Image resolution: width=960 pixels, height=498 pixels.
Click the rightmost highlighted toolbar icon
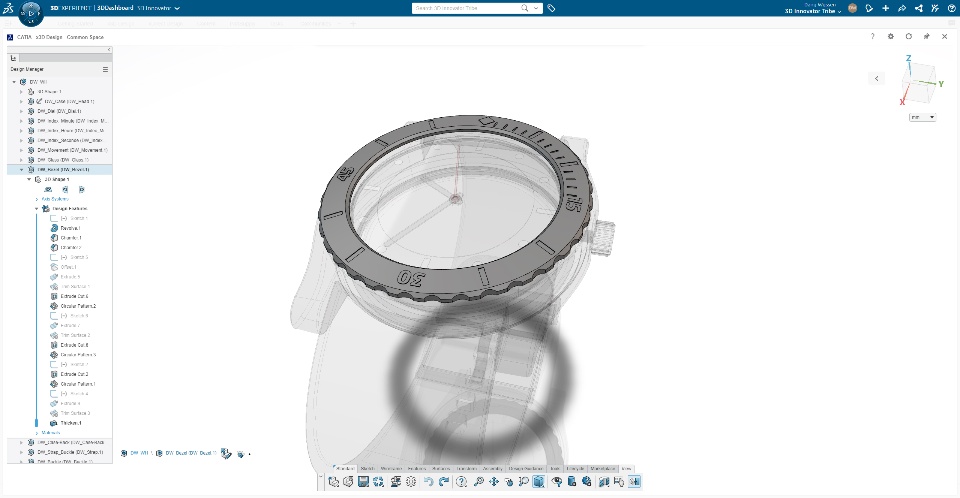coord(634,482)
